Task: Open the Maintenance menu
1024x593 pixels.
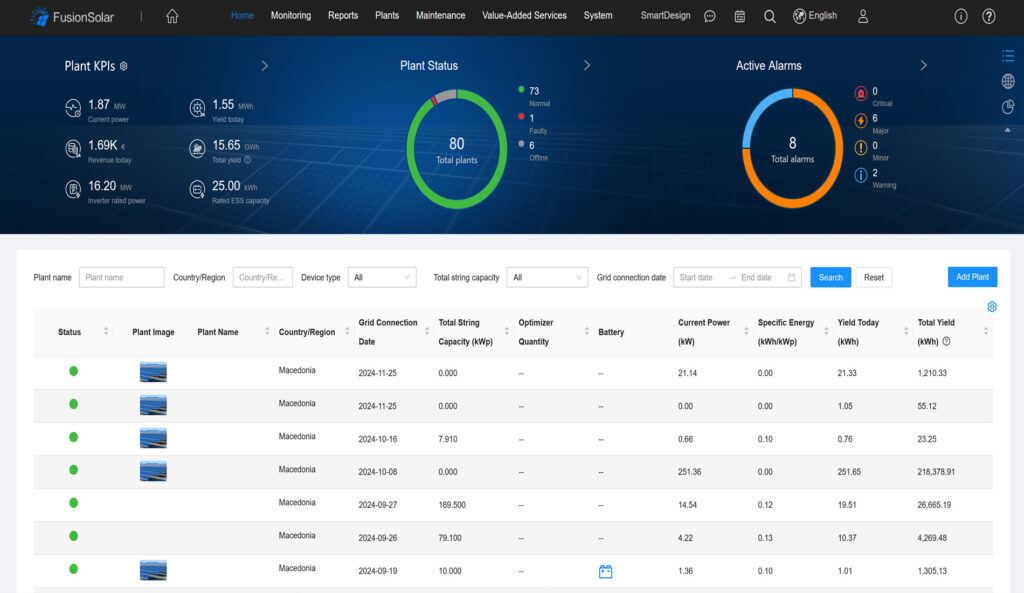Action: tap(440, 16)
